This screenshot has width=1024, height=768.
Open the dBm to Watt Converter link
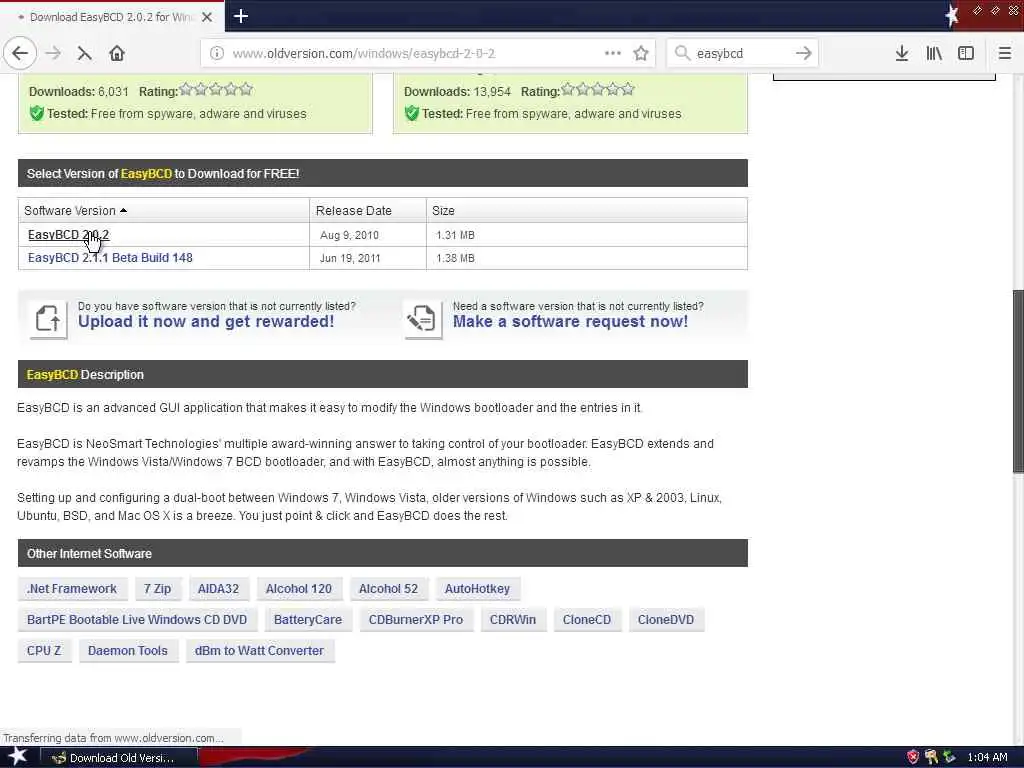coord(259,650)
